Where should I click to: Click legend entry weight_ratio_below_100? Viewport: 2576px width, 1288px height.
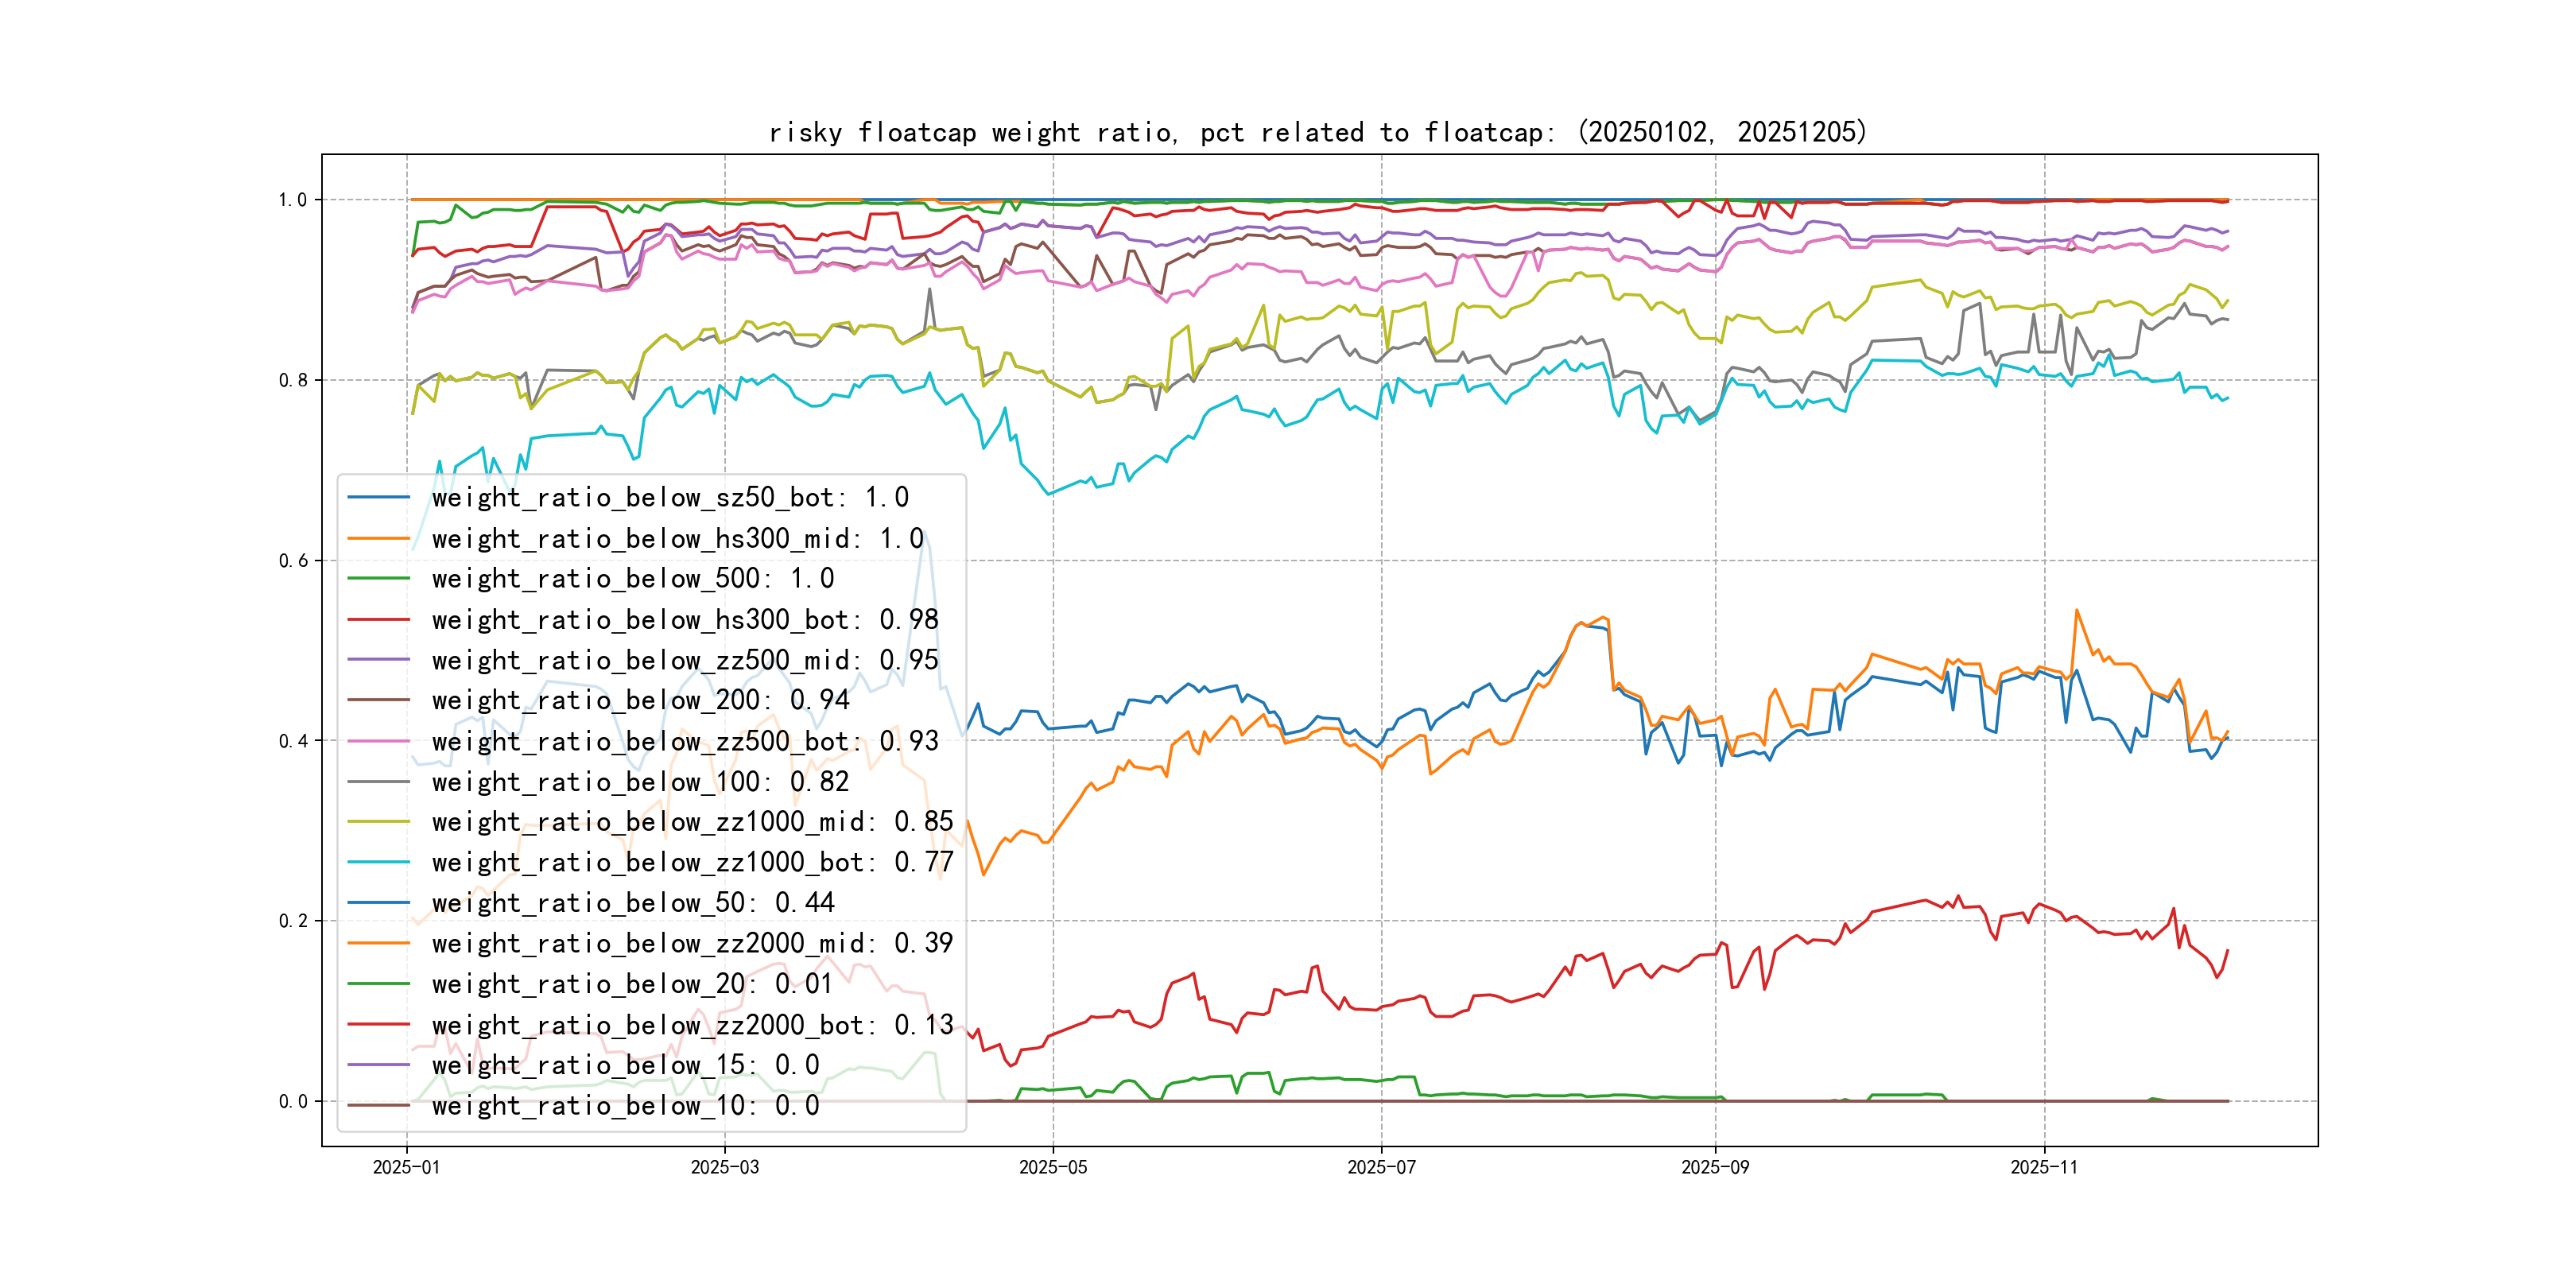640,782
